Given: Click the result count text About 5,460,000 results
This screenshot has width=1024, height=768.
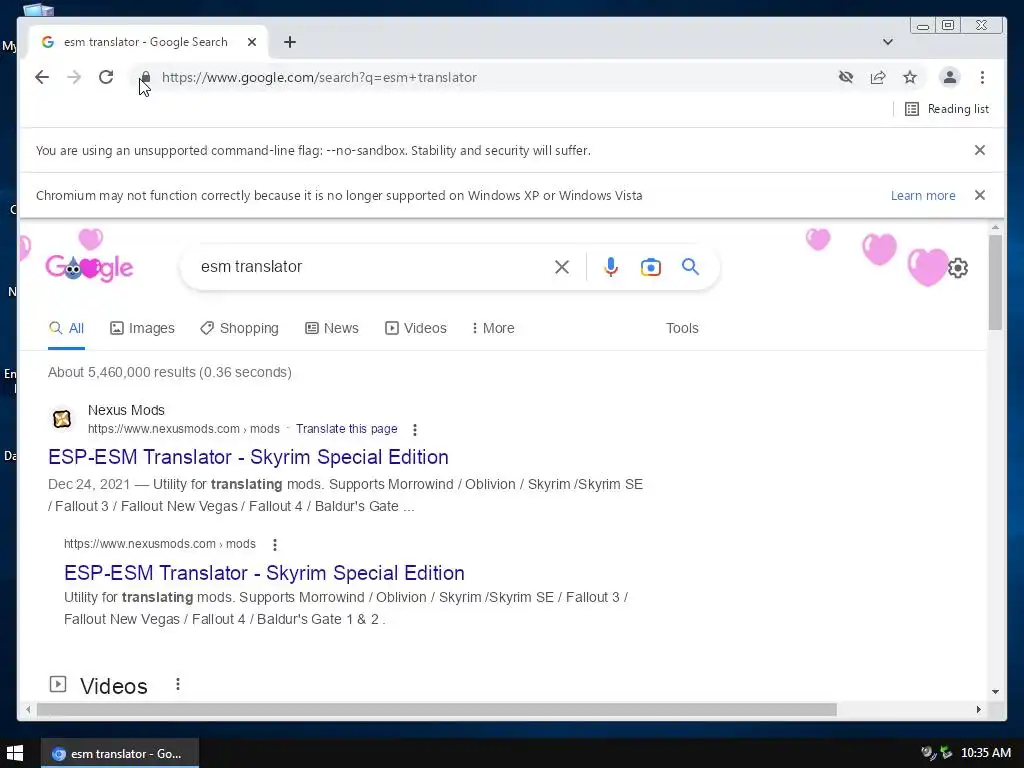Looking at the screenshot, I should point(170,372).
